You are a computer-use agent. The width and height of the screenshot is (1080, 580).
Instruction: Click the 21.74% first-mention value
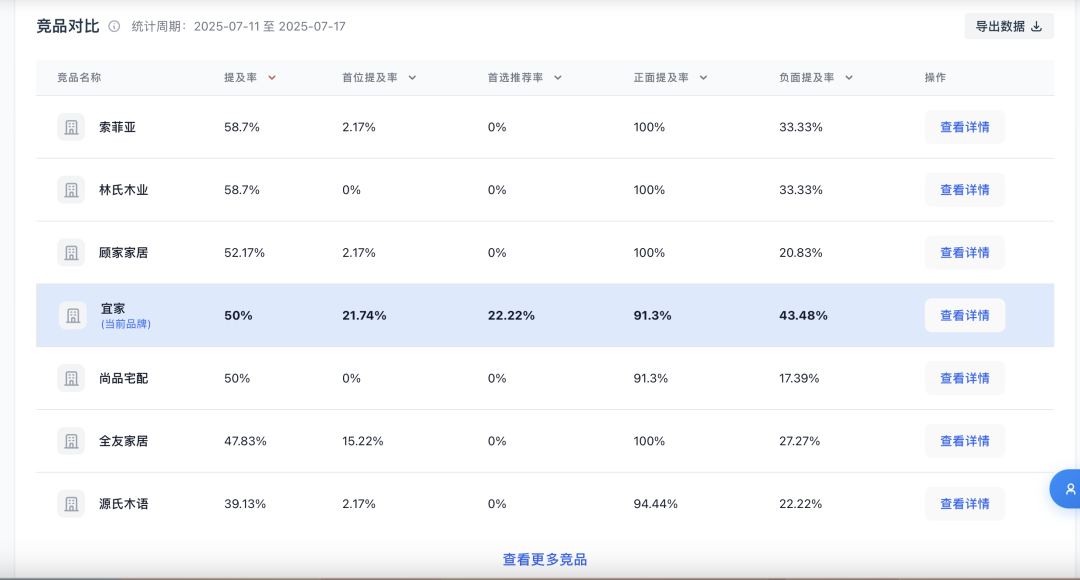pos(364,315)
